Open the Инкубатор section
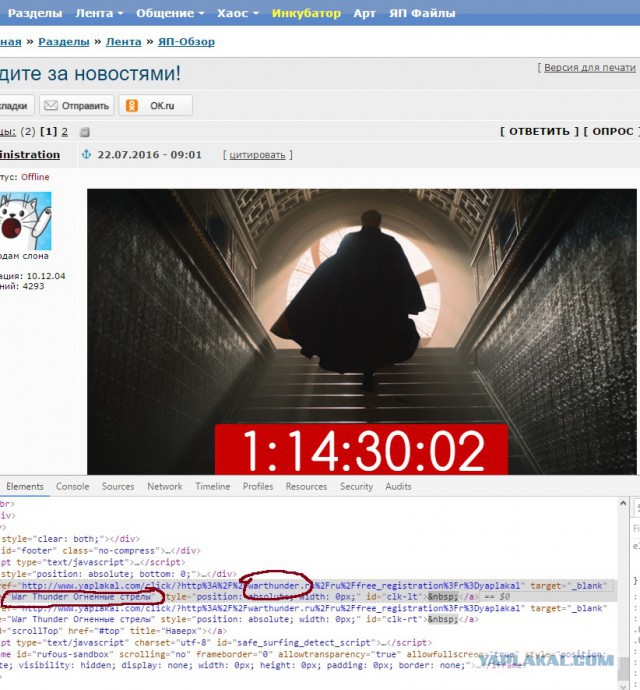 click(x=306, y=13)
